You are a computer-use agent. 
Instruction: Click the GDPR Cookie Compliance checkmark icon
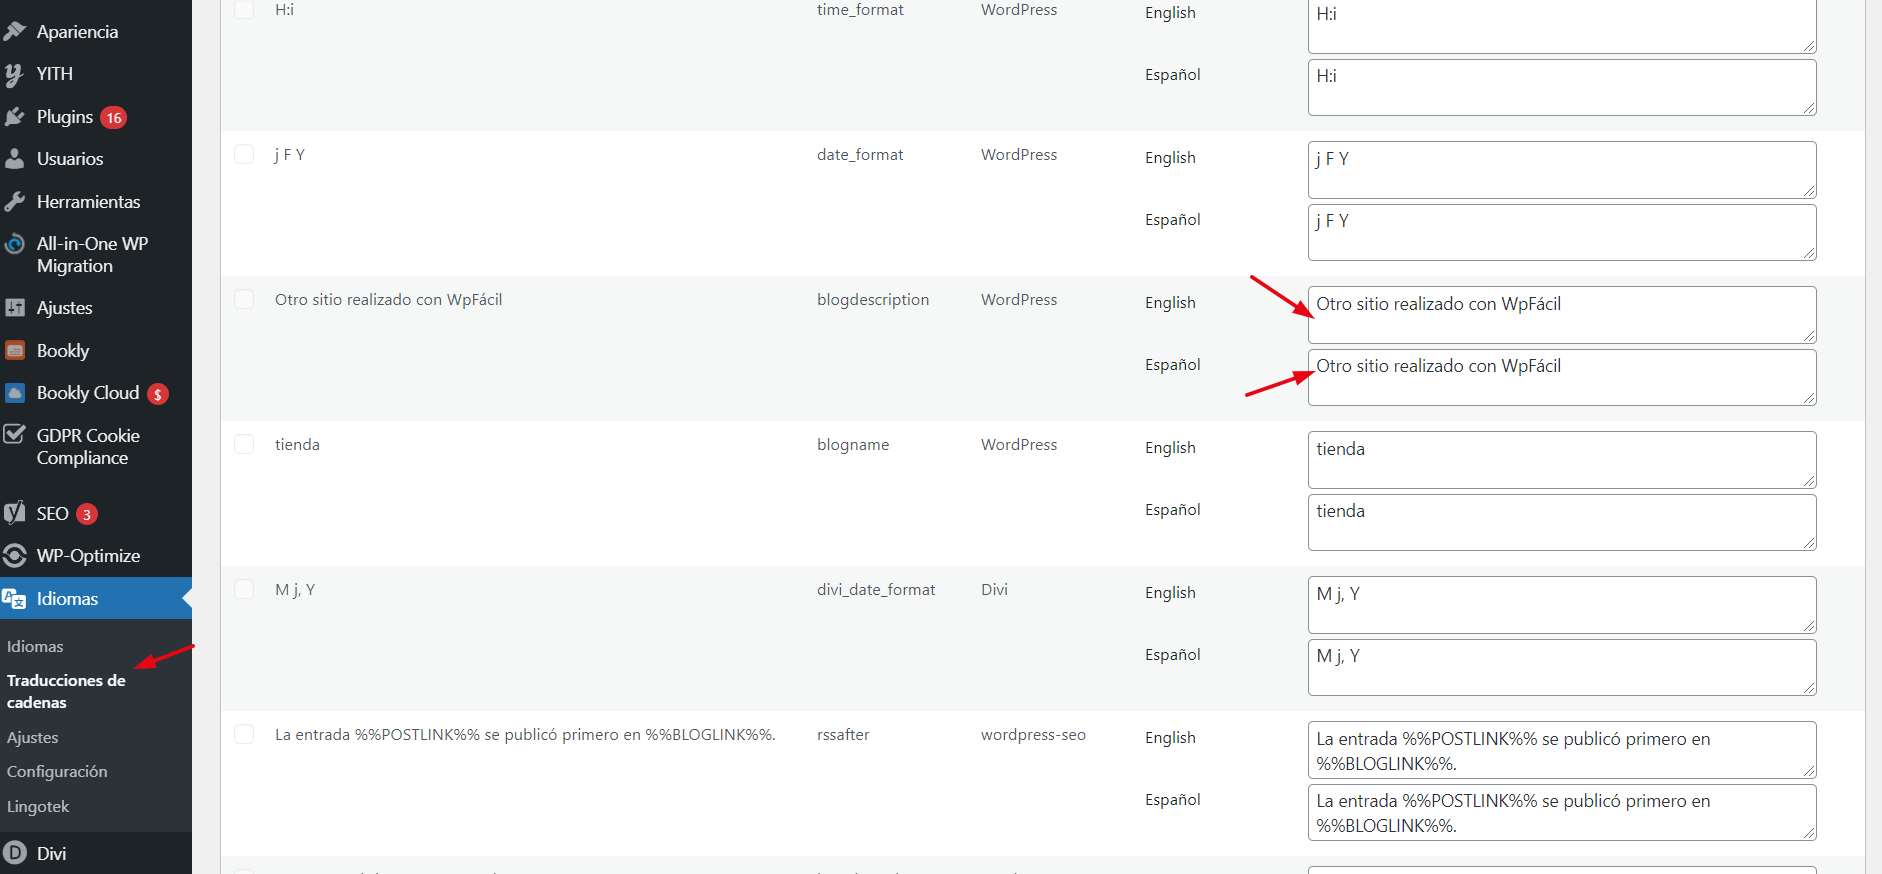15,435
